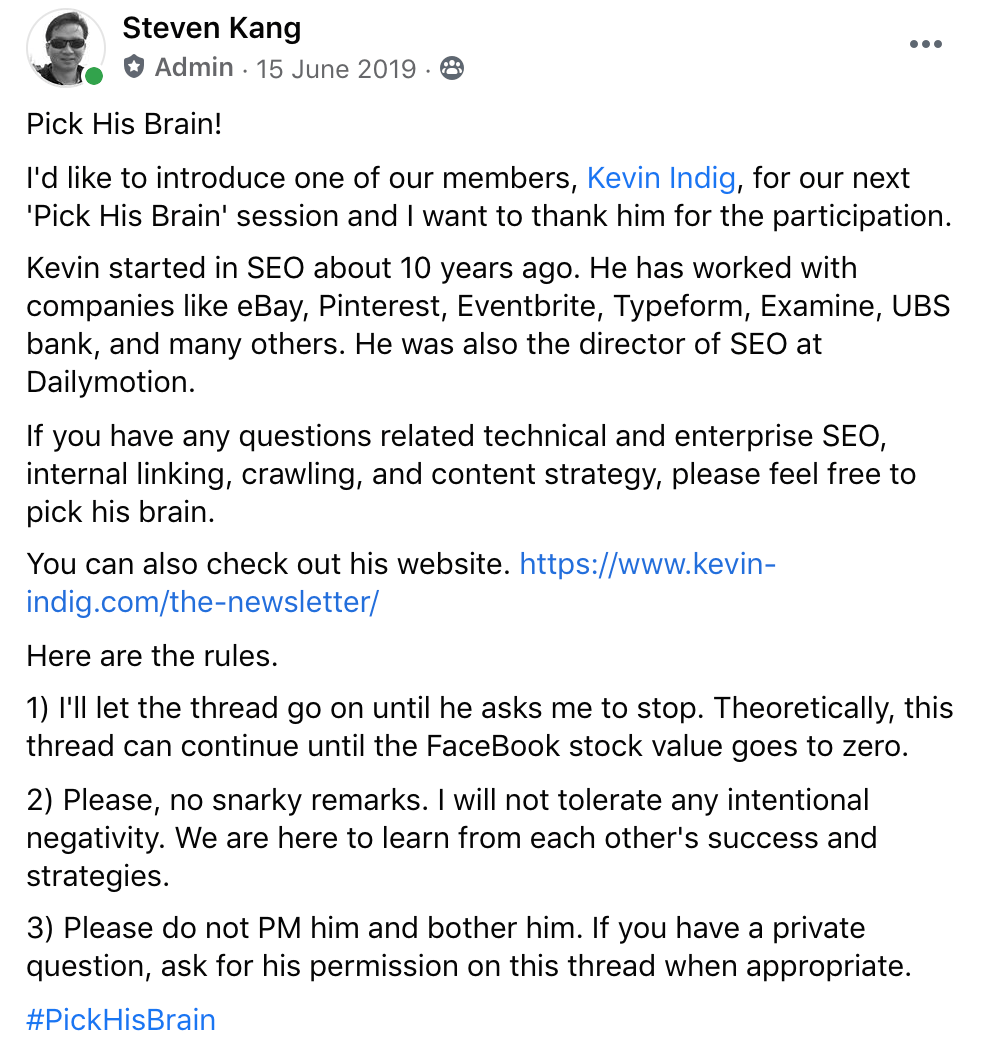The height and width of the screenshot is (1046, 986).
Task: Click Steven Kang's name
Action: (211, 28)
